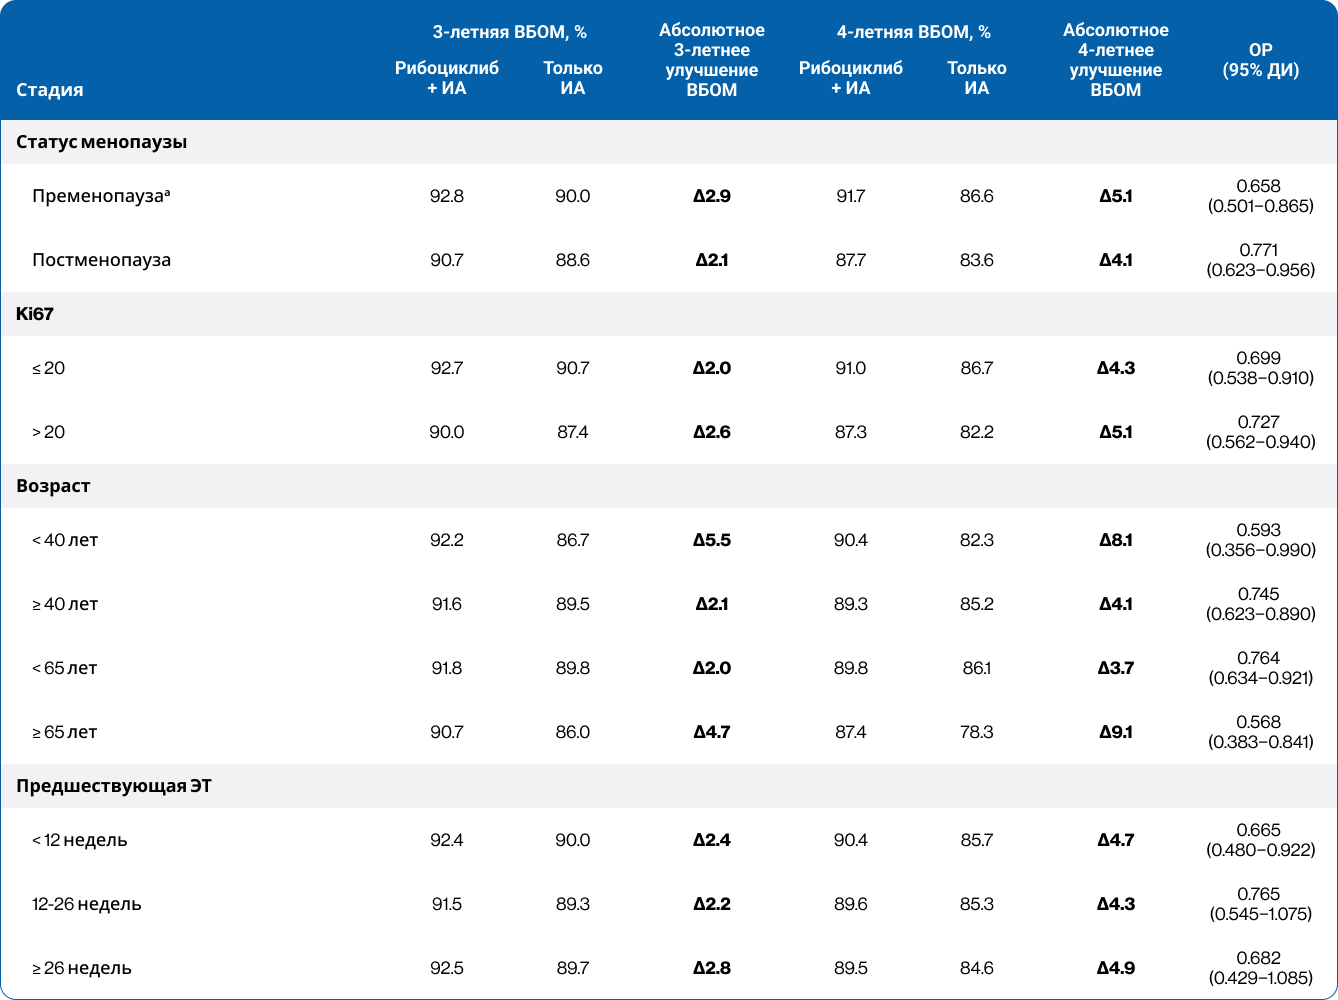Click the "Пременопауза" row label

(100, 196)
